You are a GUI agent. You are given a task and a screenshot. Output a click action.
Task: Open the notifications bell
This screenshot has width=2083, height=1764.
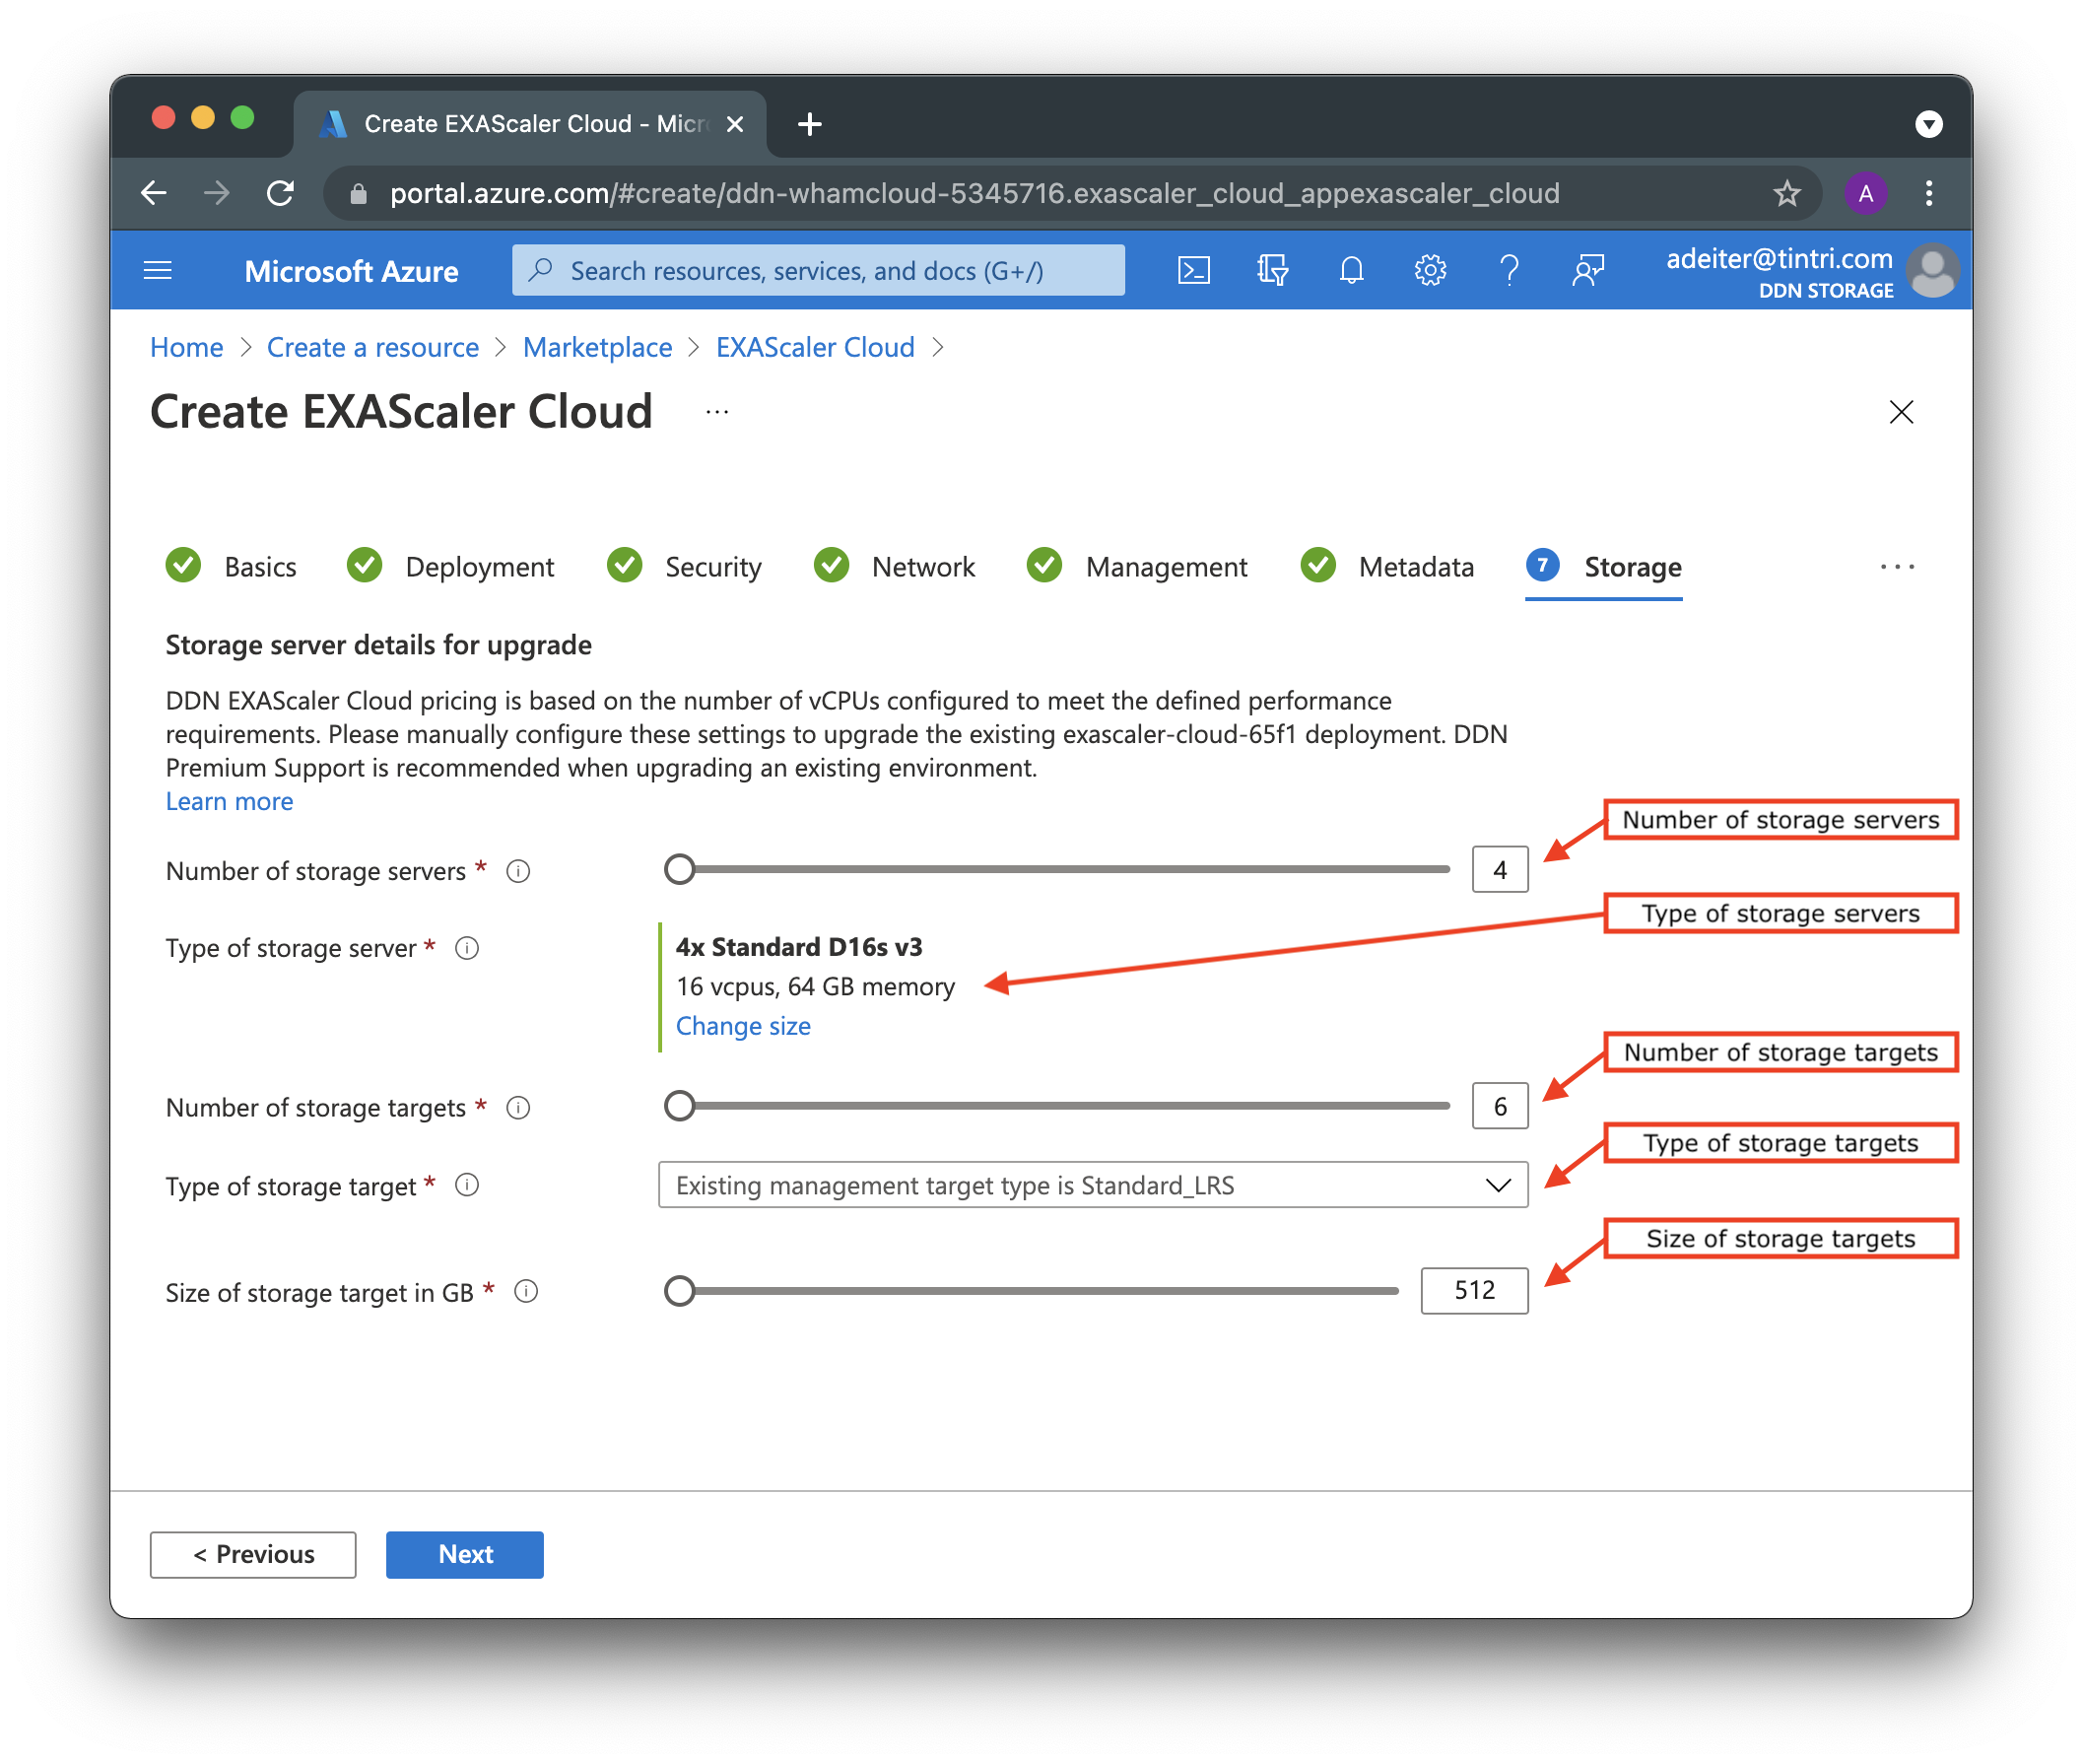1351,270
